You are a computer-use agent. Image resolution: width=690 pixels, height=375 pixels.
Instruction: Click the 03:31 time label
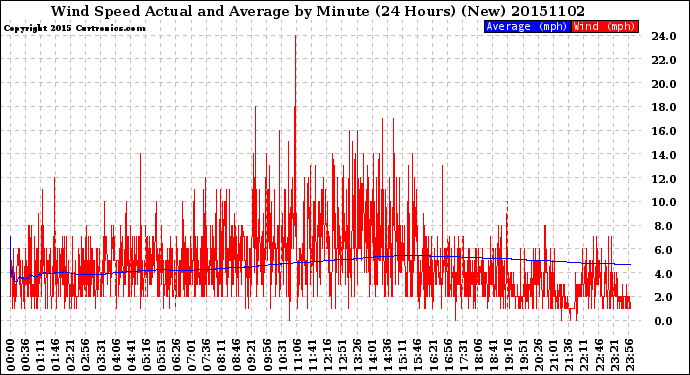[x=101, y=355]
